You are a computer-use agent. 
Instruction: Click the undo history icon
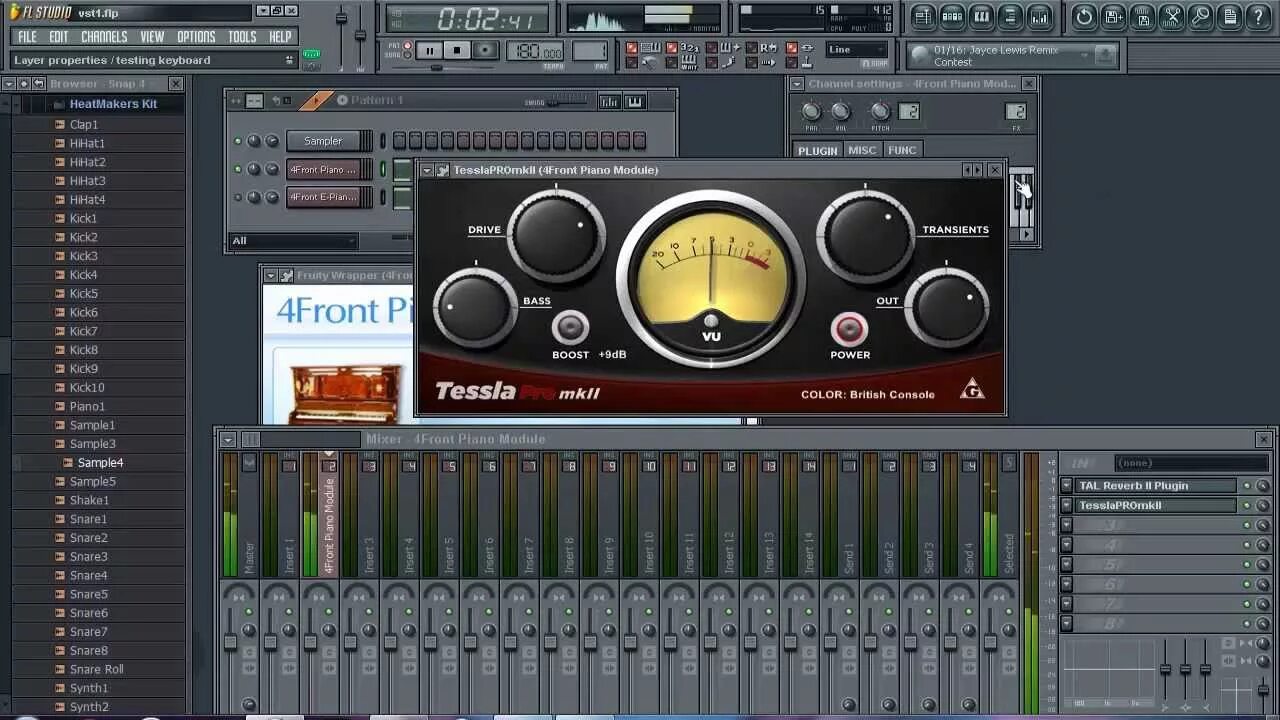click(1084, 17)
